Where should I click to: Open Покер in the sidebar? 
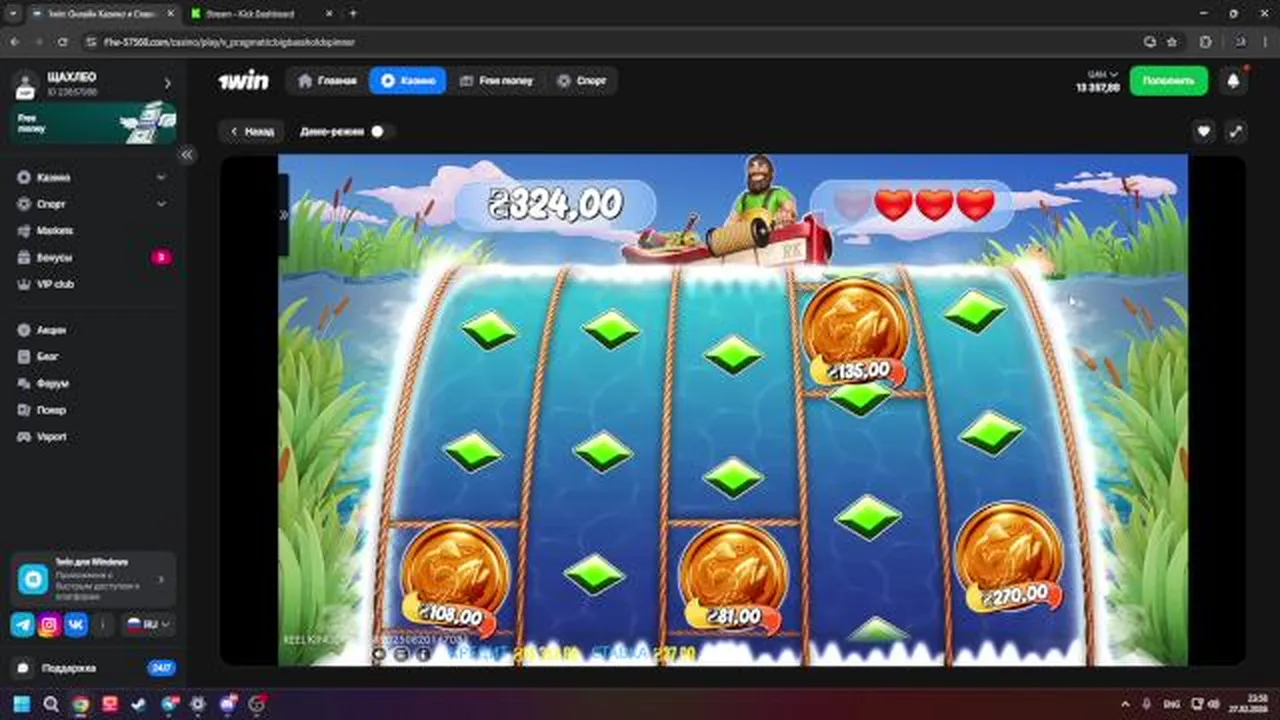click(43, 410)
